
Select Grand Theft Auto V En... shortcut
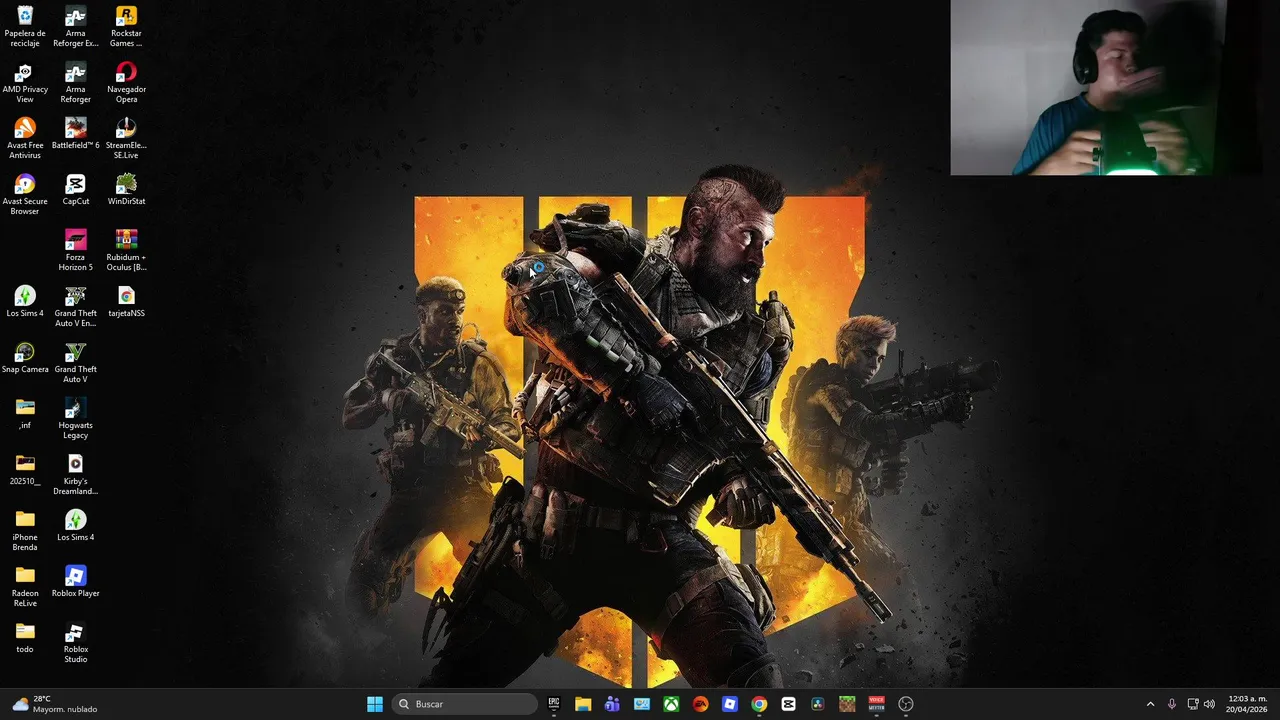75,306
